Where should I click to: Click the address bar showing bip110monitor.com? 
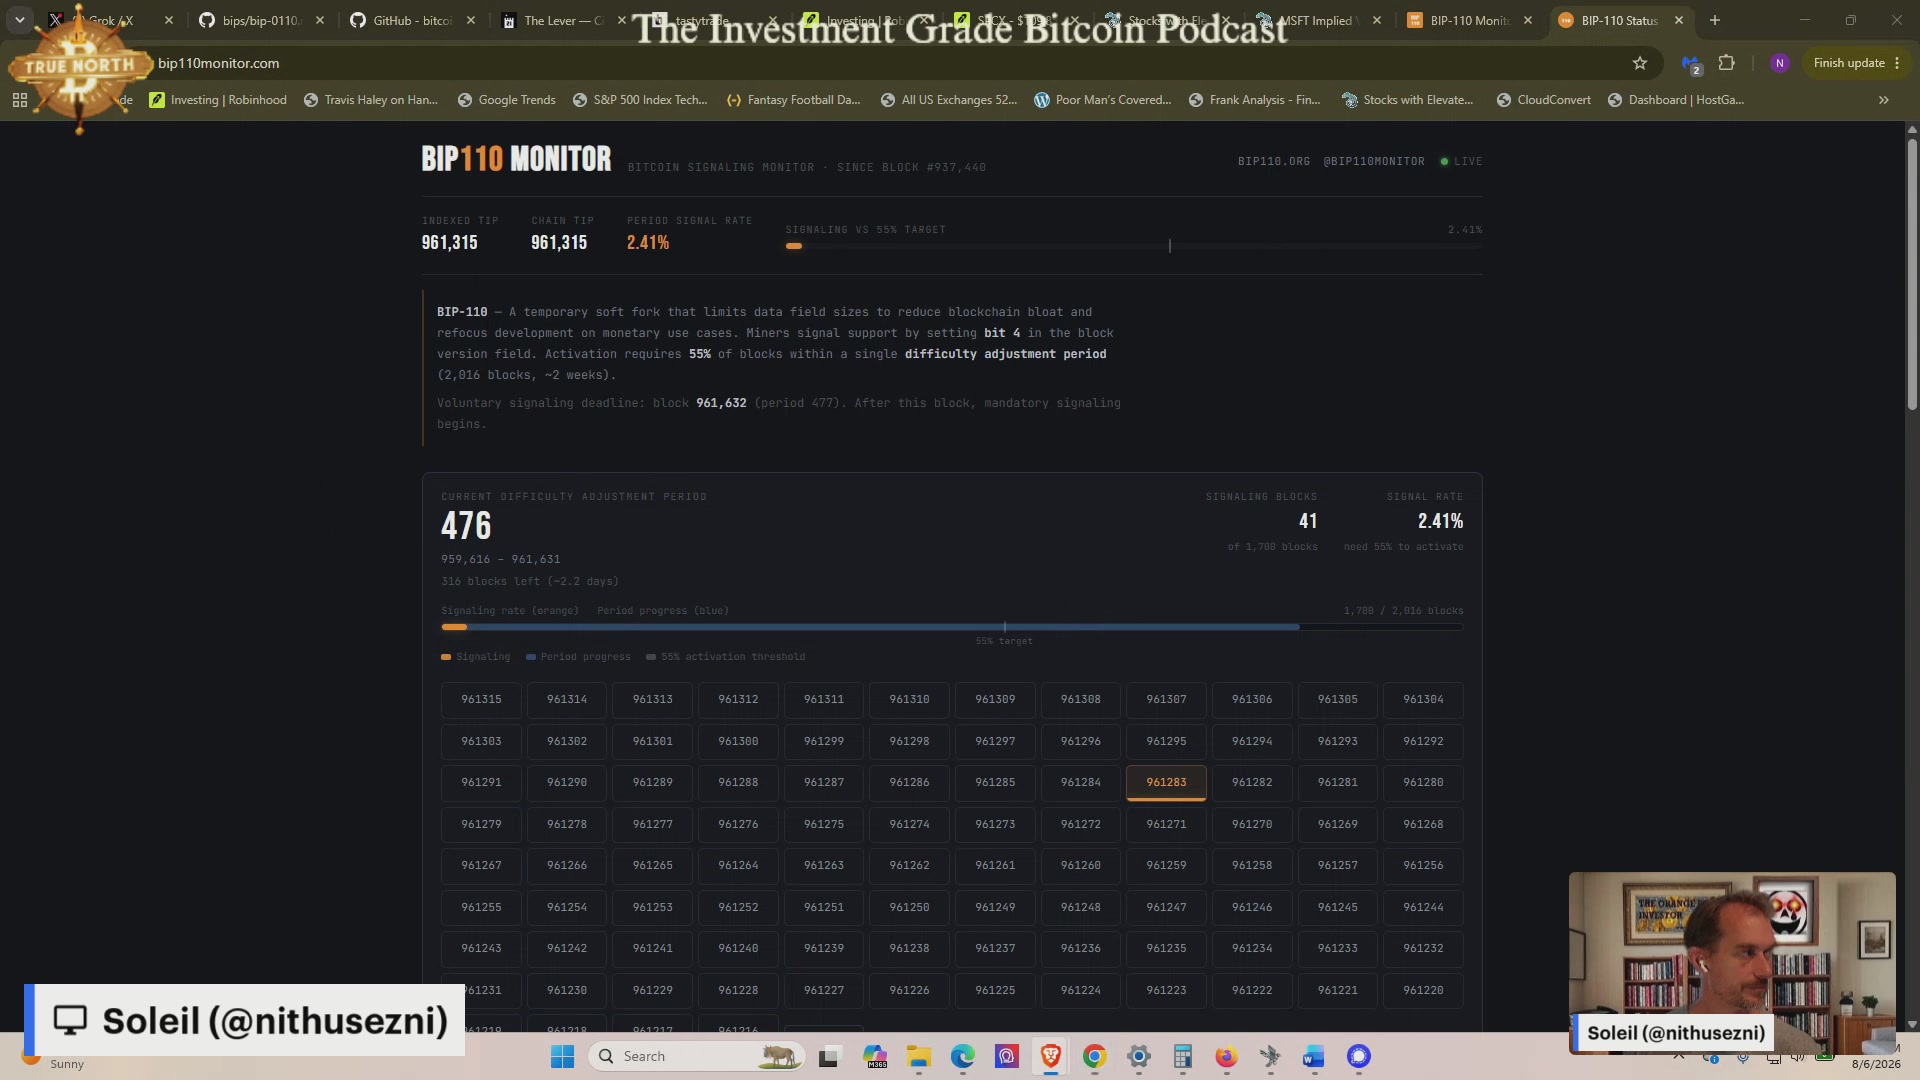tap(880, 63)
